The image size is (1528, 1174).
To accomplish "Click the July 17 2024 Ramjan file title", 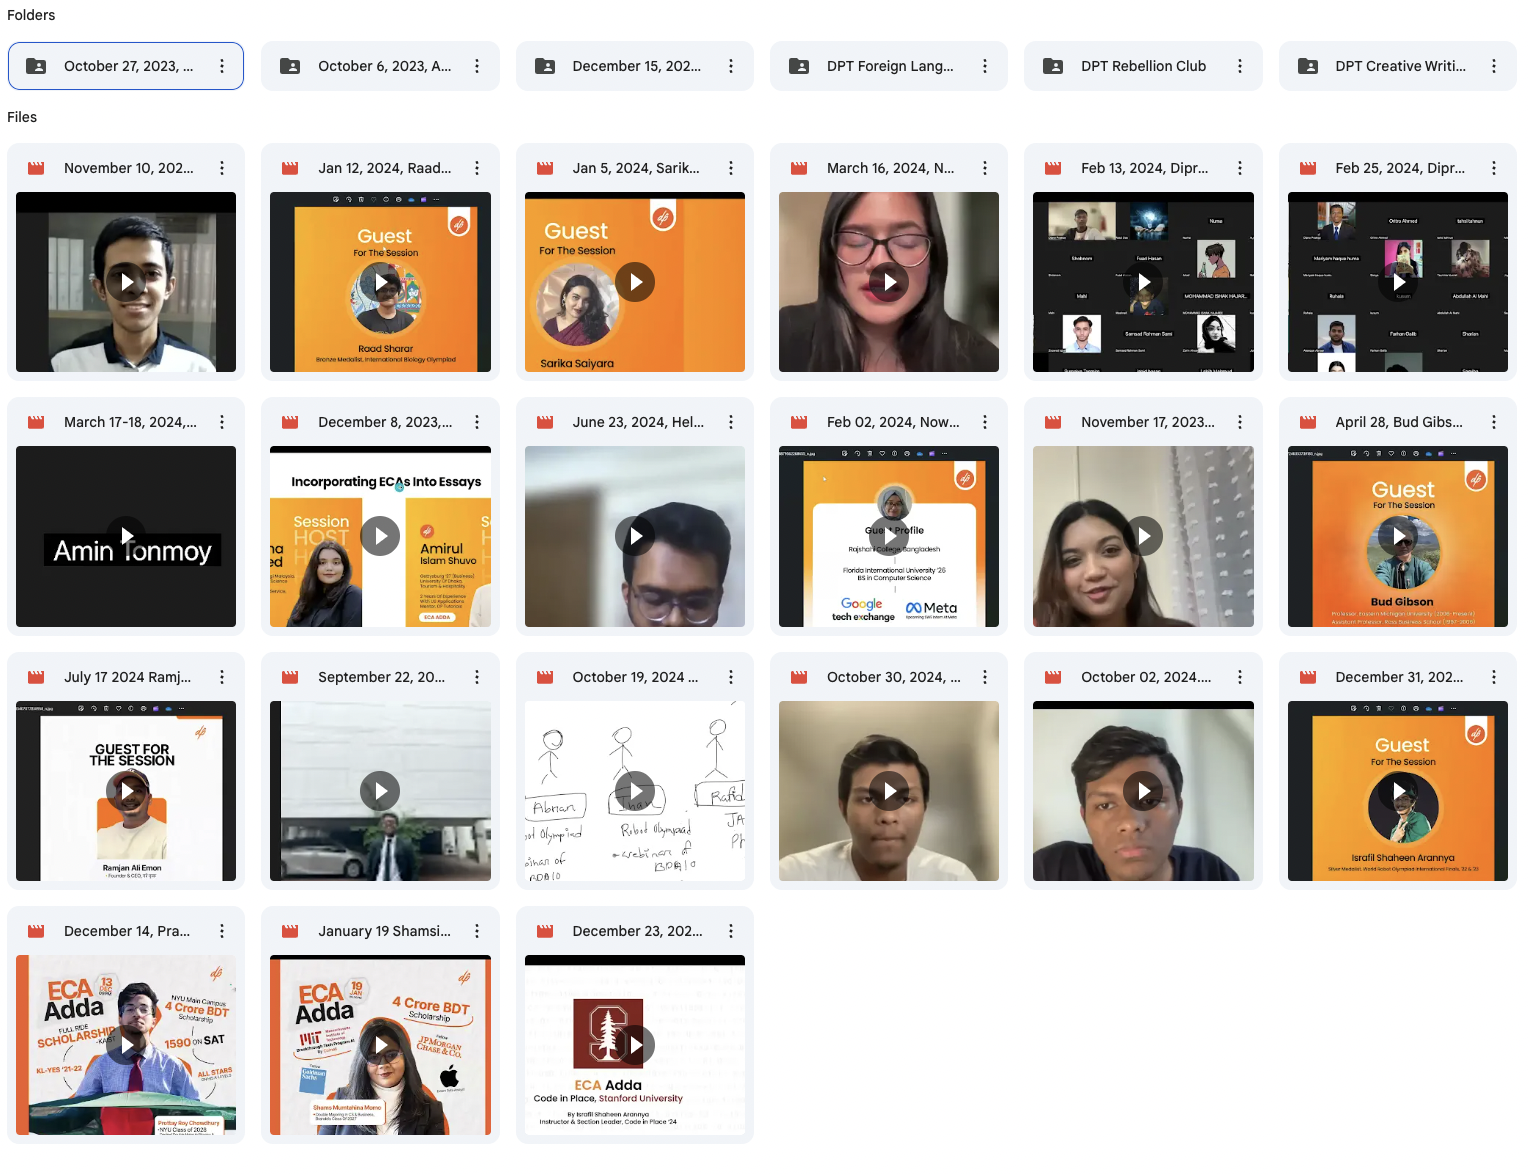I will click(127, 677).
